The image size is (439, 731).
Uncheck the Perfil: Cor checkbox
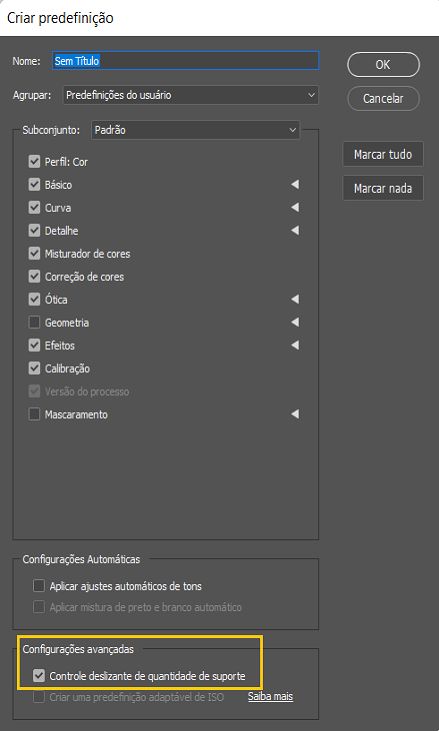(34, 162)
